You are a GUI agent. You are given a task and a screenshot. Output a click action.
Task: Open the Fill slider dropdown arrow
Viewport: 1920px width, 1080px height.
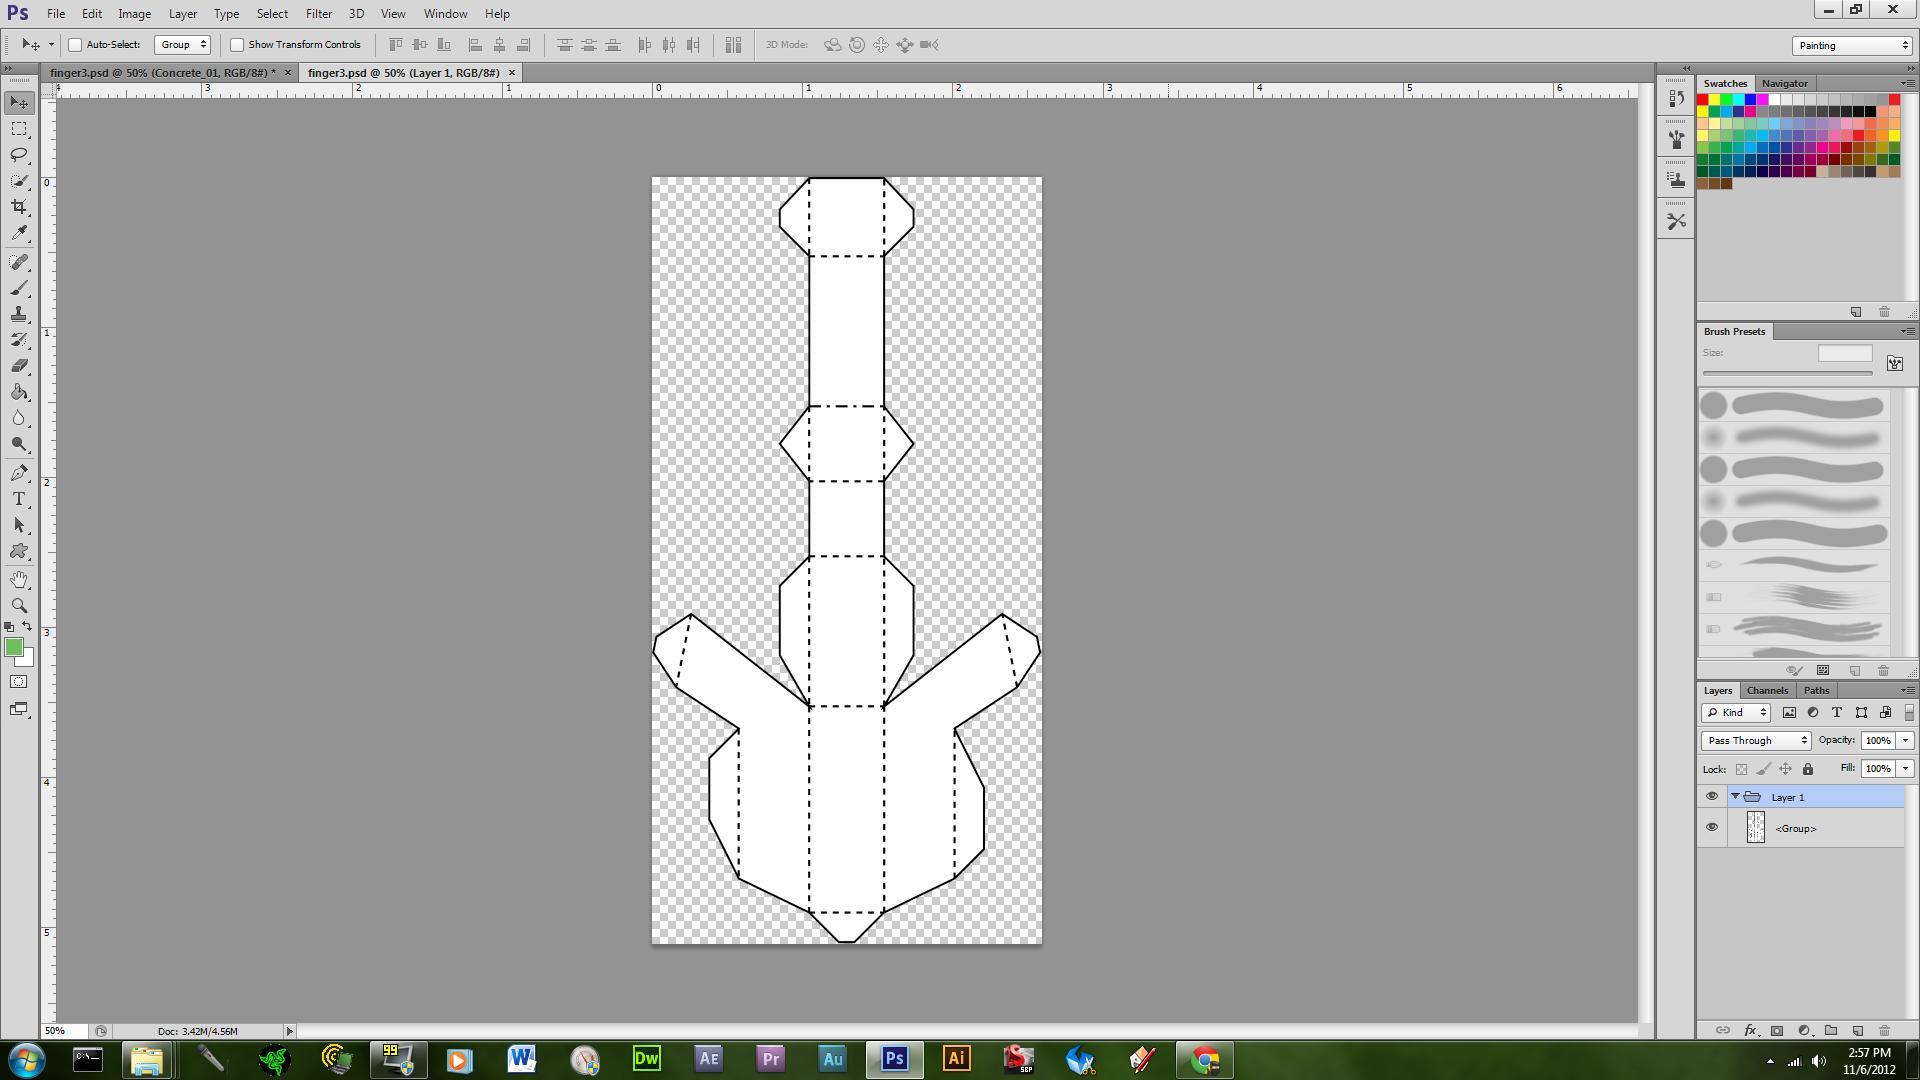pyautogui.click(x=1905, y=769)
